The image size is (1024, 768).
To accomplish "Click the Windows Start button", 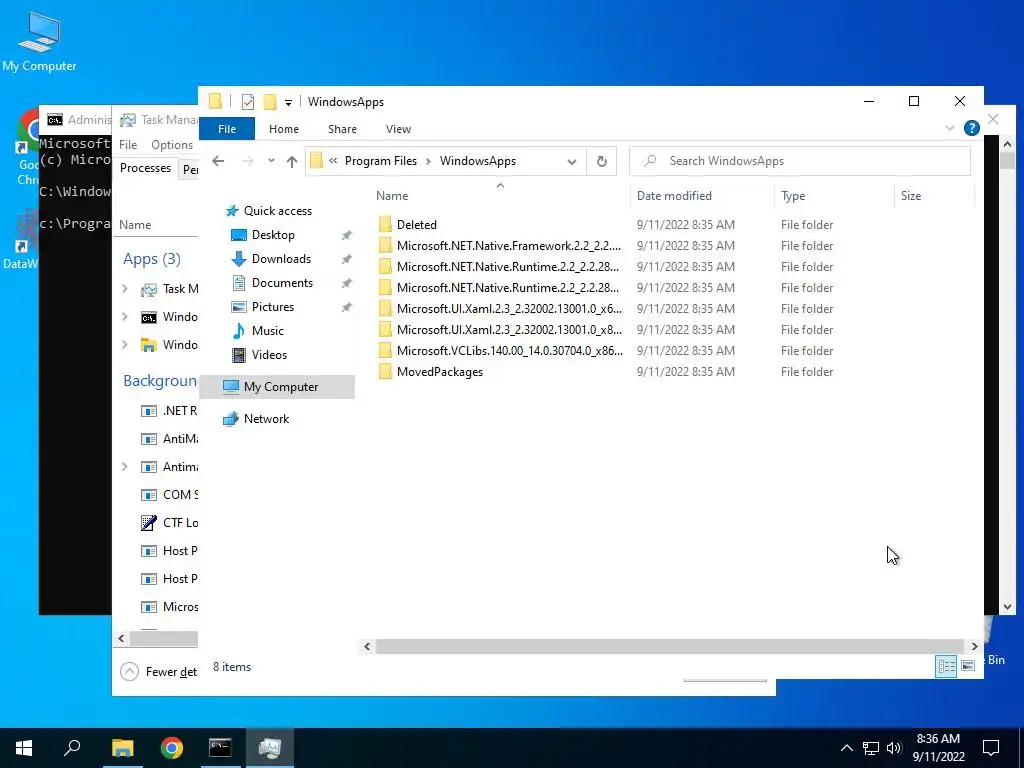I will (x=24, y=748).
